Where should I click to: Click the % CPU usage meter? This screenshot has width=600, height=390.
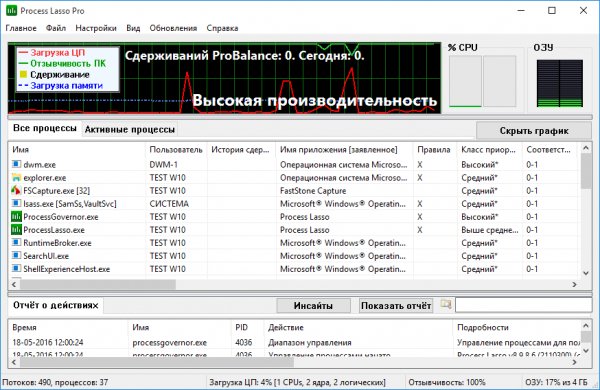[482, 81]
